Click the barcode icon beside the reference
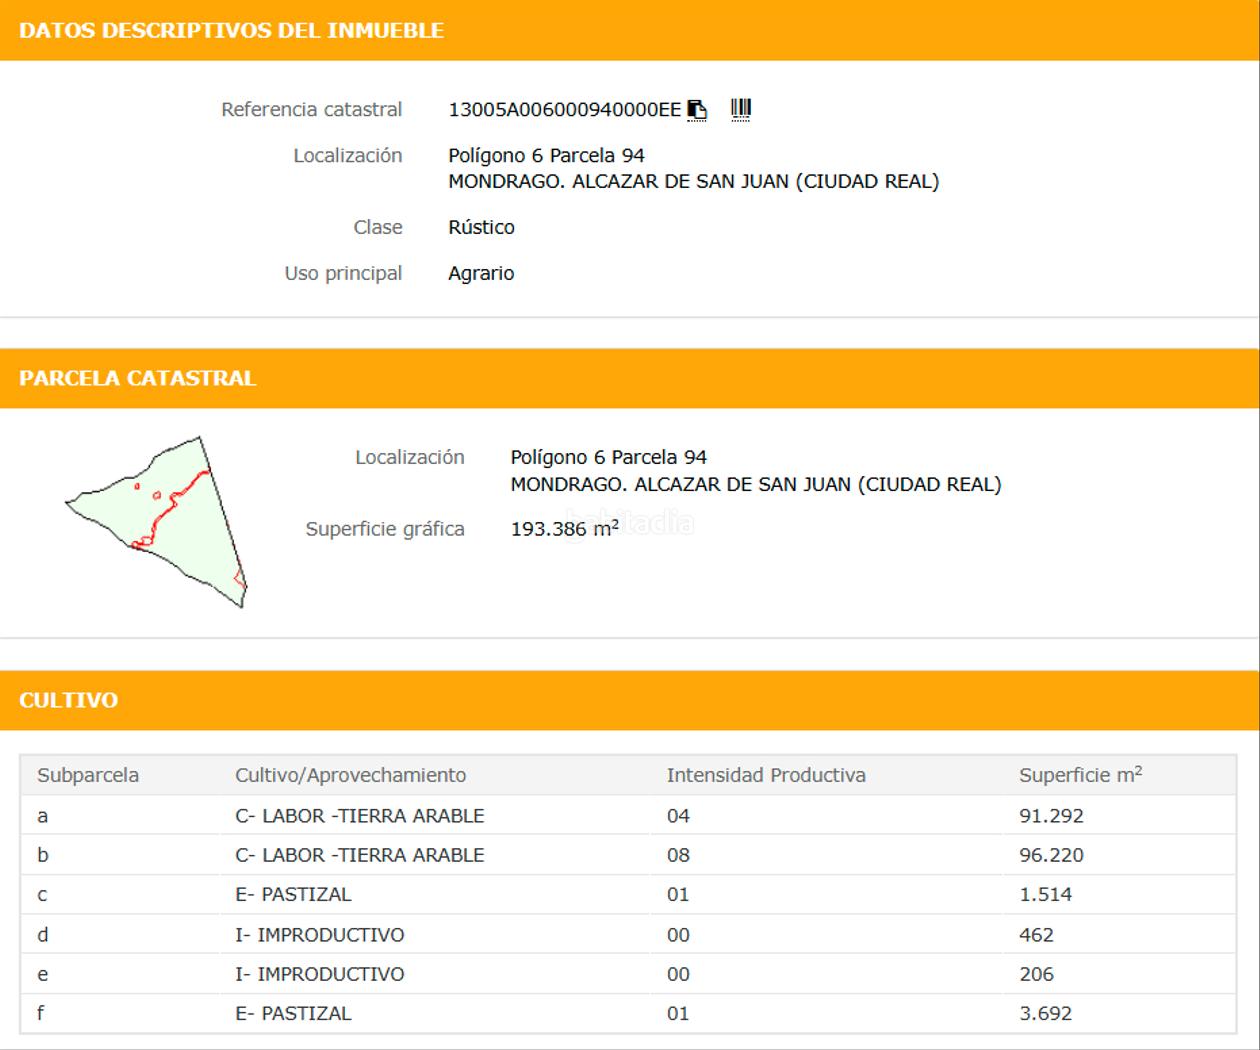 [740, 109]
